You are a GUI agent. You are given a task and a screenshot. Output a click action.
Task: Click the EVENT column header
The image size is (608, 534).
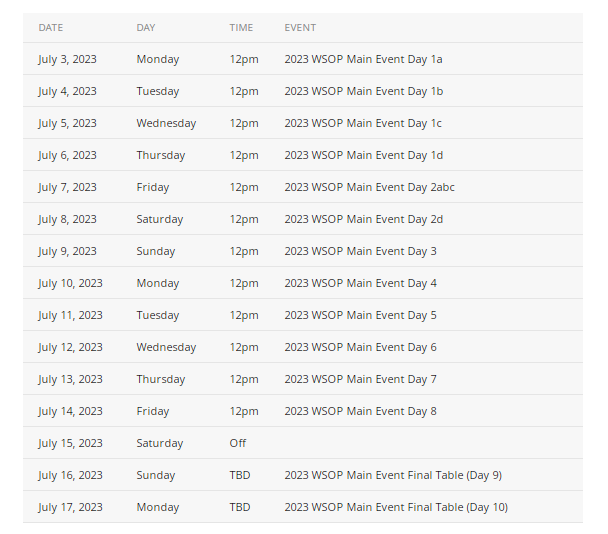pyautogui.click(x=300, y=28)
